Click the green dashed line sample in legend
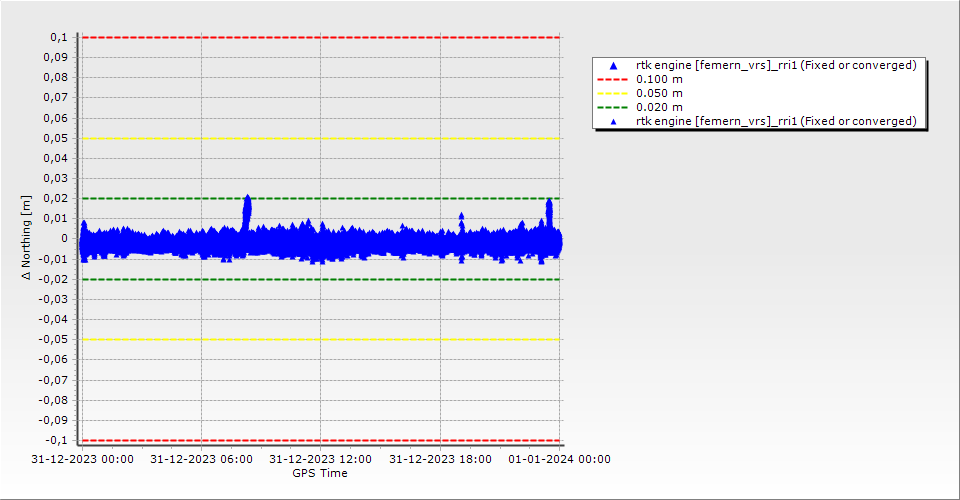 pos(614,107)
